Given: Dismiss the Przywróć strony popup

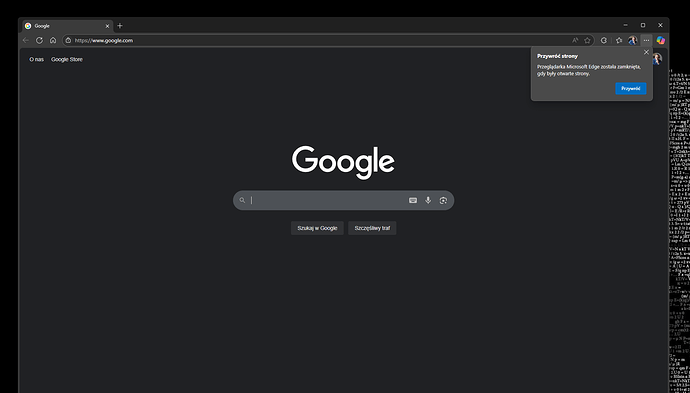Looking at the screenshot, I should coord(646,52).
